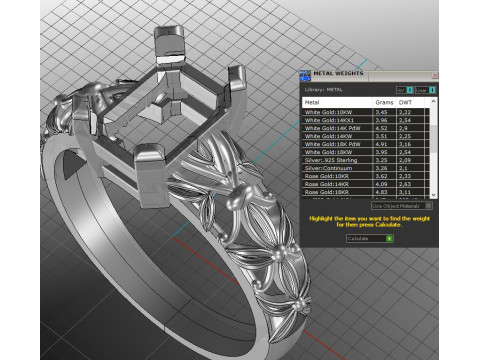Select the White Gold:18K PdW row
Viewport: 480px width, 360px height.
click(366, 144)
